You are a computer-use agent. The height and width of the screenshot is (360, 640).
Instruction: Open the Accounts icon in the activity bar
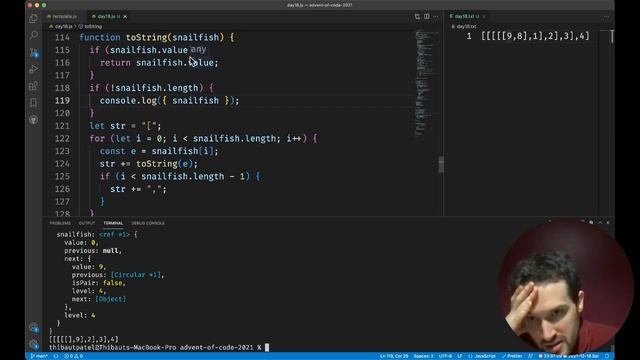(x=33, y=327)
